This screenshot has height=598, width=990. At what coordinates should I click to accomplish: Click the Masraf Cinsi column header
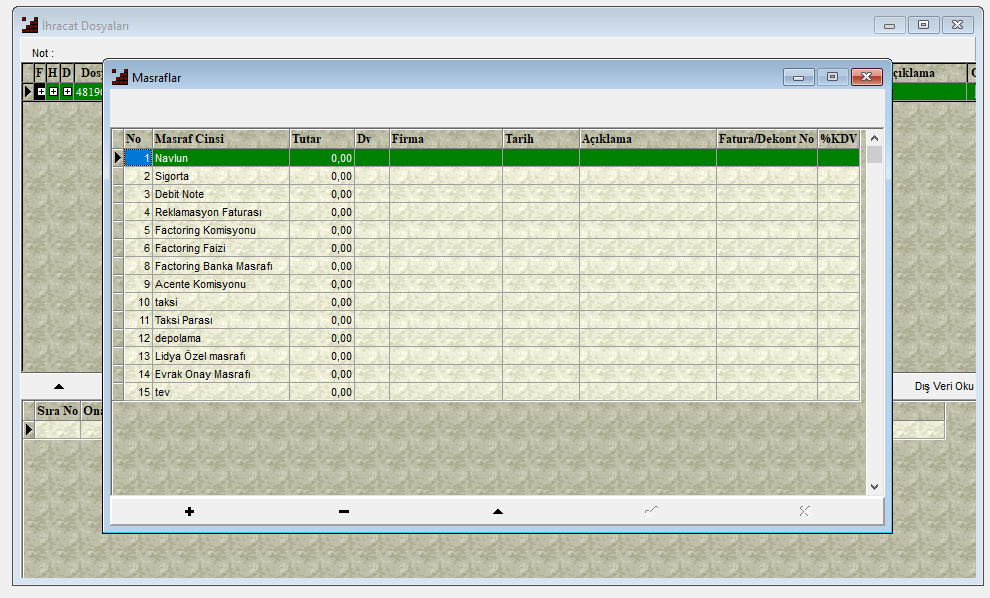(220, 139)
